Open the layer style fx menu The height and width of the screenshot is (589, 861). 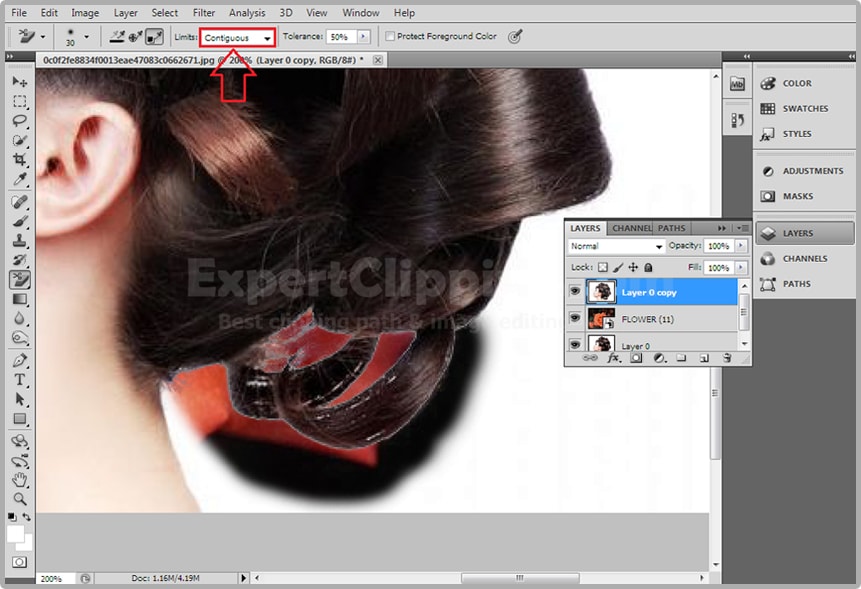pyautogui.click(x=613, y=358)
